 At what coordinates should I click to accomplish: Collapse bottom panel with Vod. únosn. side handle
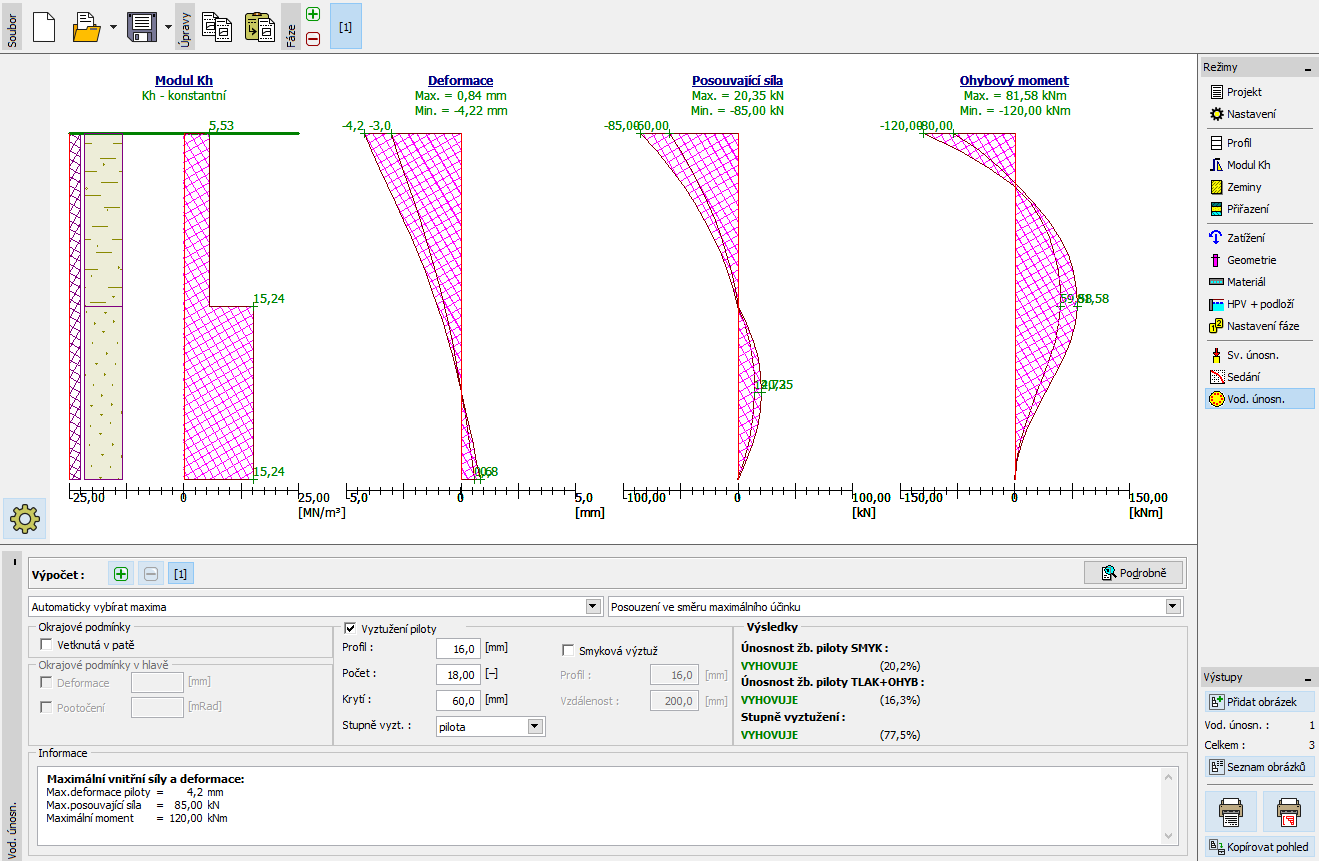click(13, 560)
